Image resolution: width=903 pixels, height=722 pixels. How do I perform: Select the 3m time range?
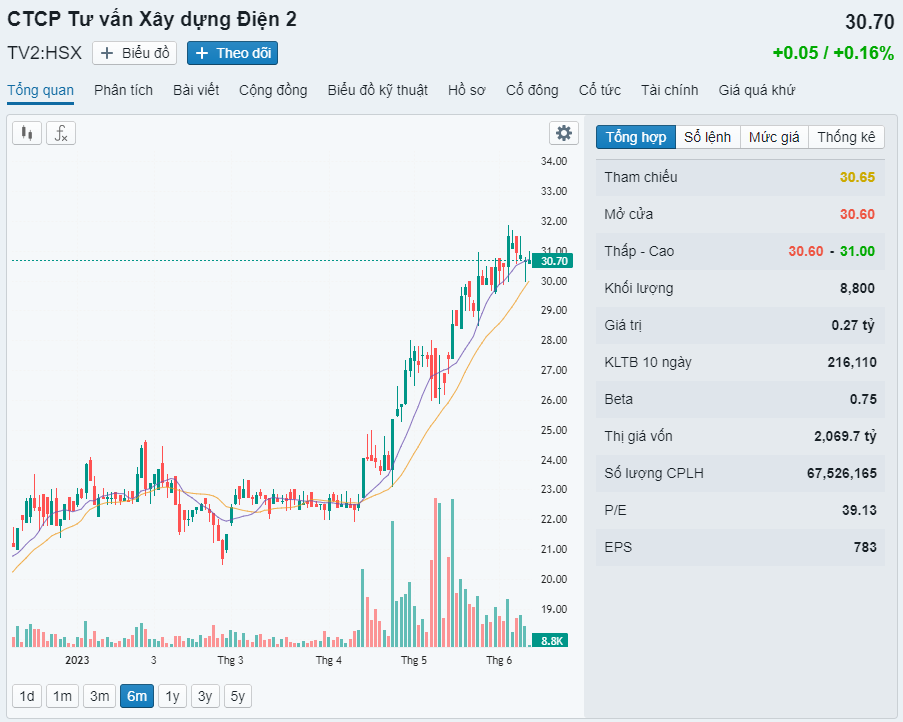(x=100, y=696)
